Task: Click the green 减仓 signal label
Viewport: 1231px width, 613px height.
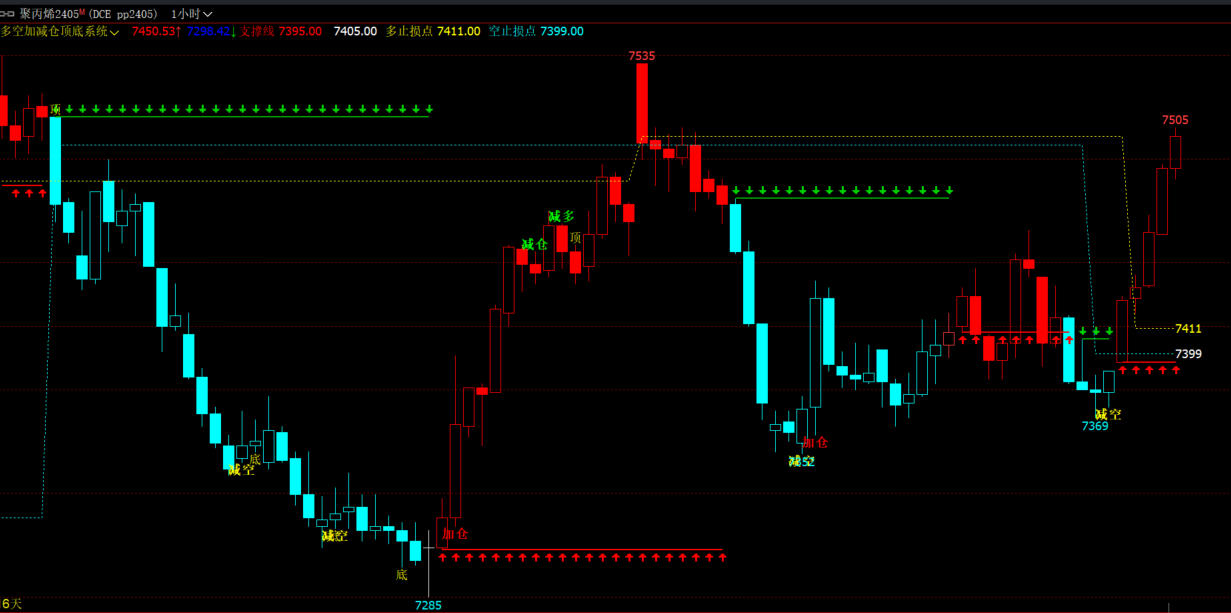Action: pos(535,244)
